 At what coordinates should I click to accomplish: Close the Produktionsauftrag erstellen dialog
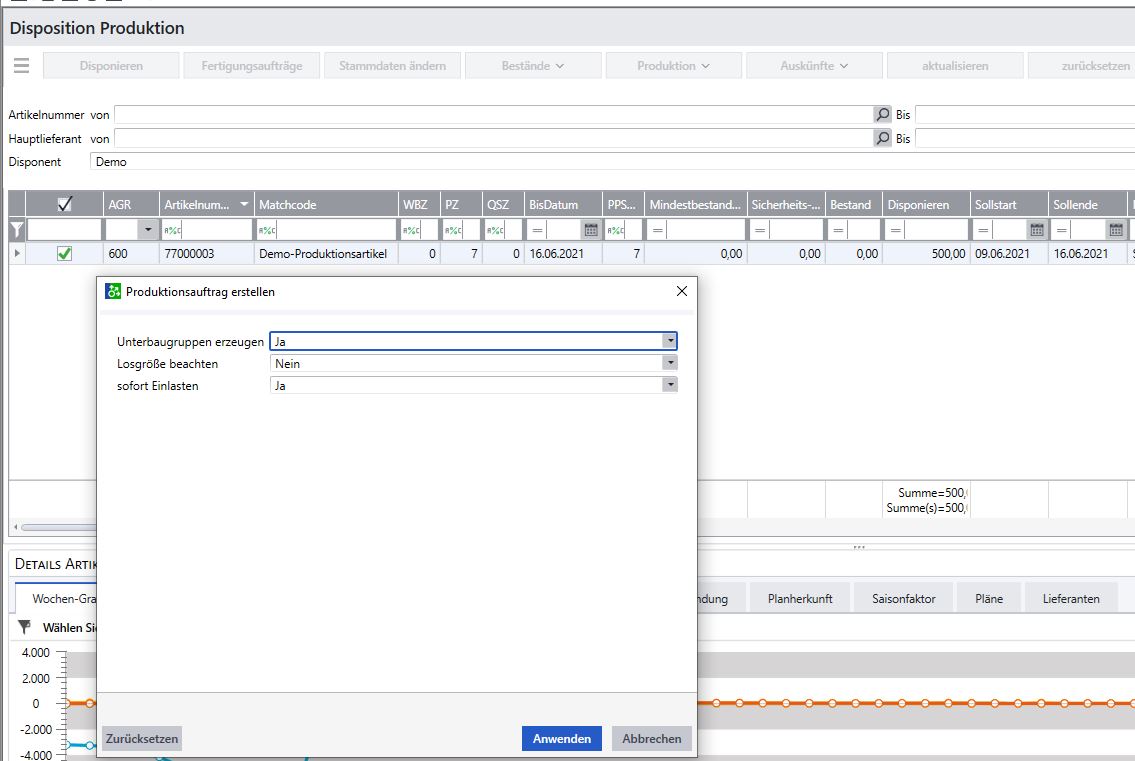click(682, 292)
